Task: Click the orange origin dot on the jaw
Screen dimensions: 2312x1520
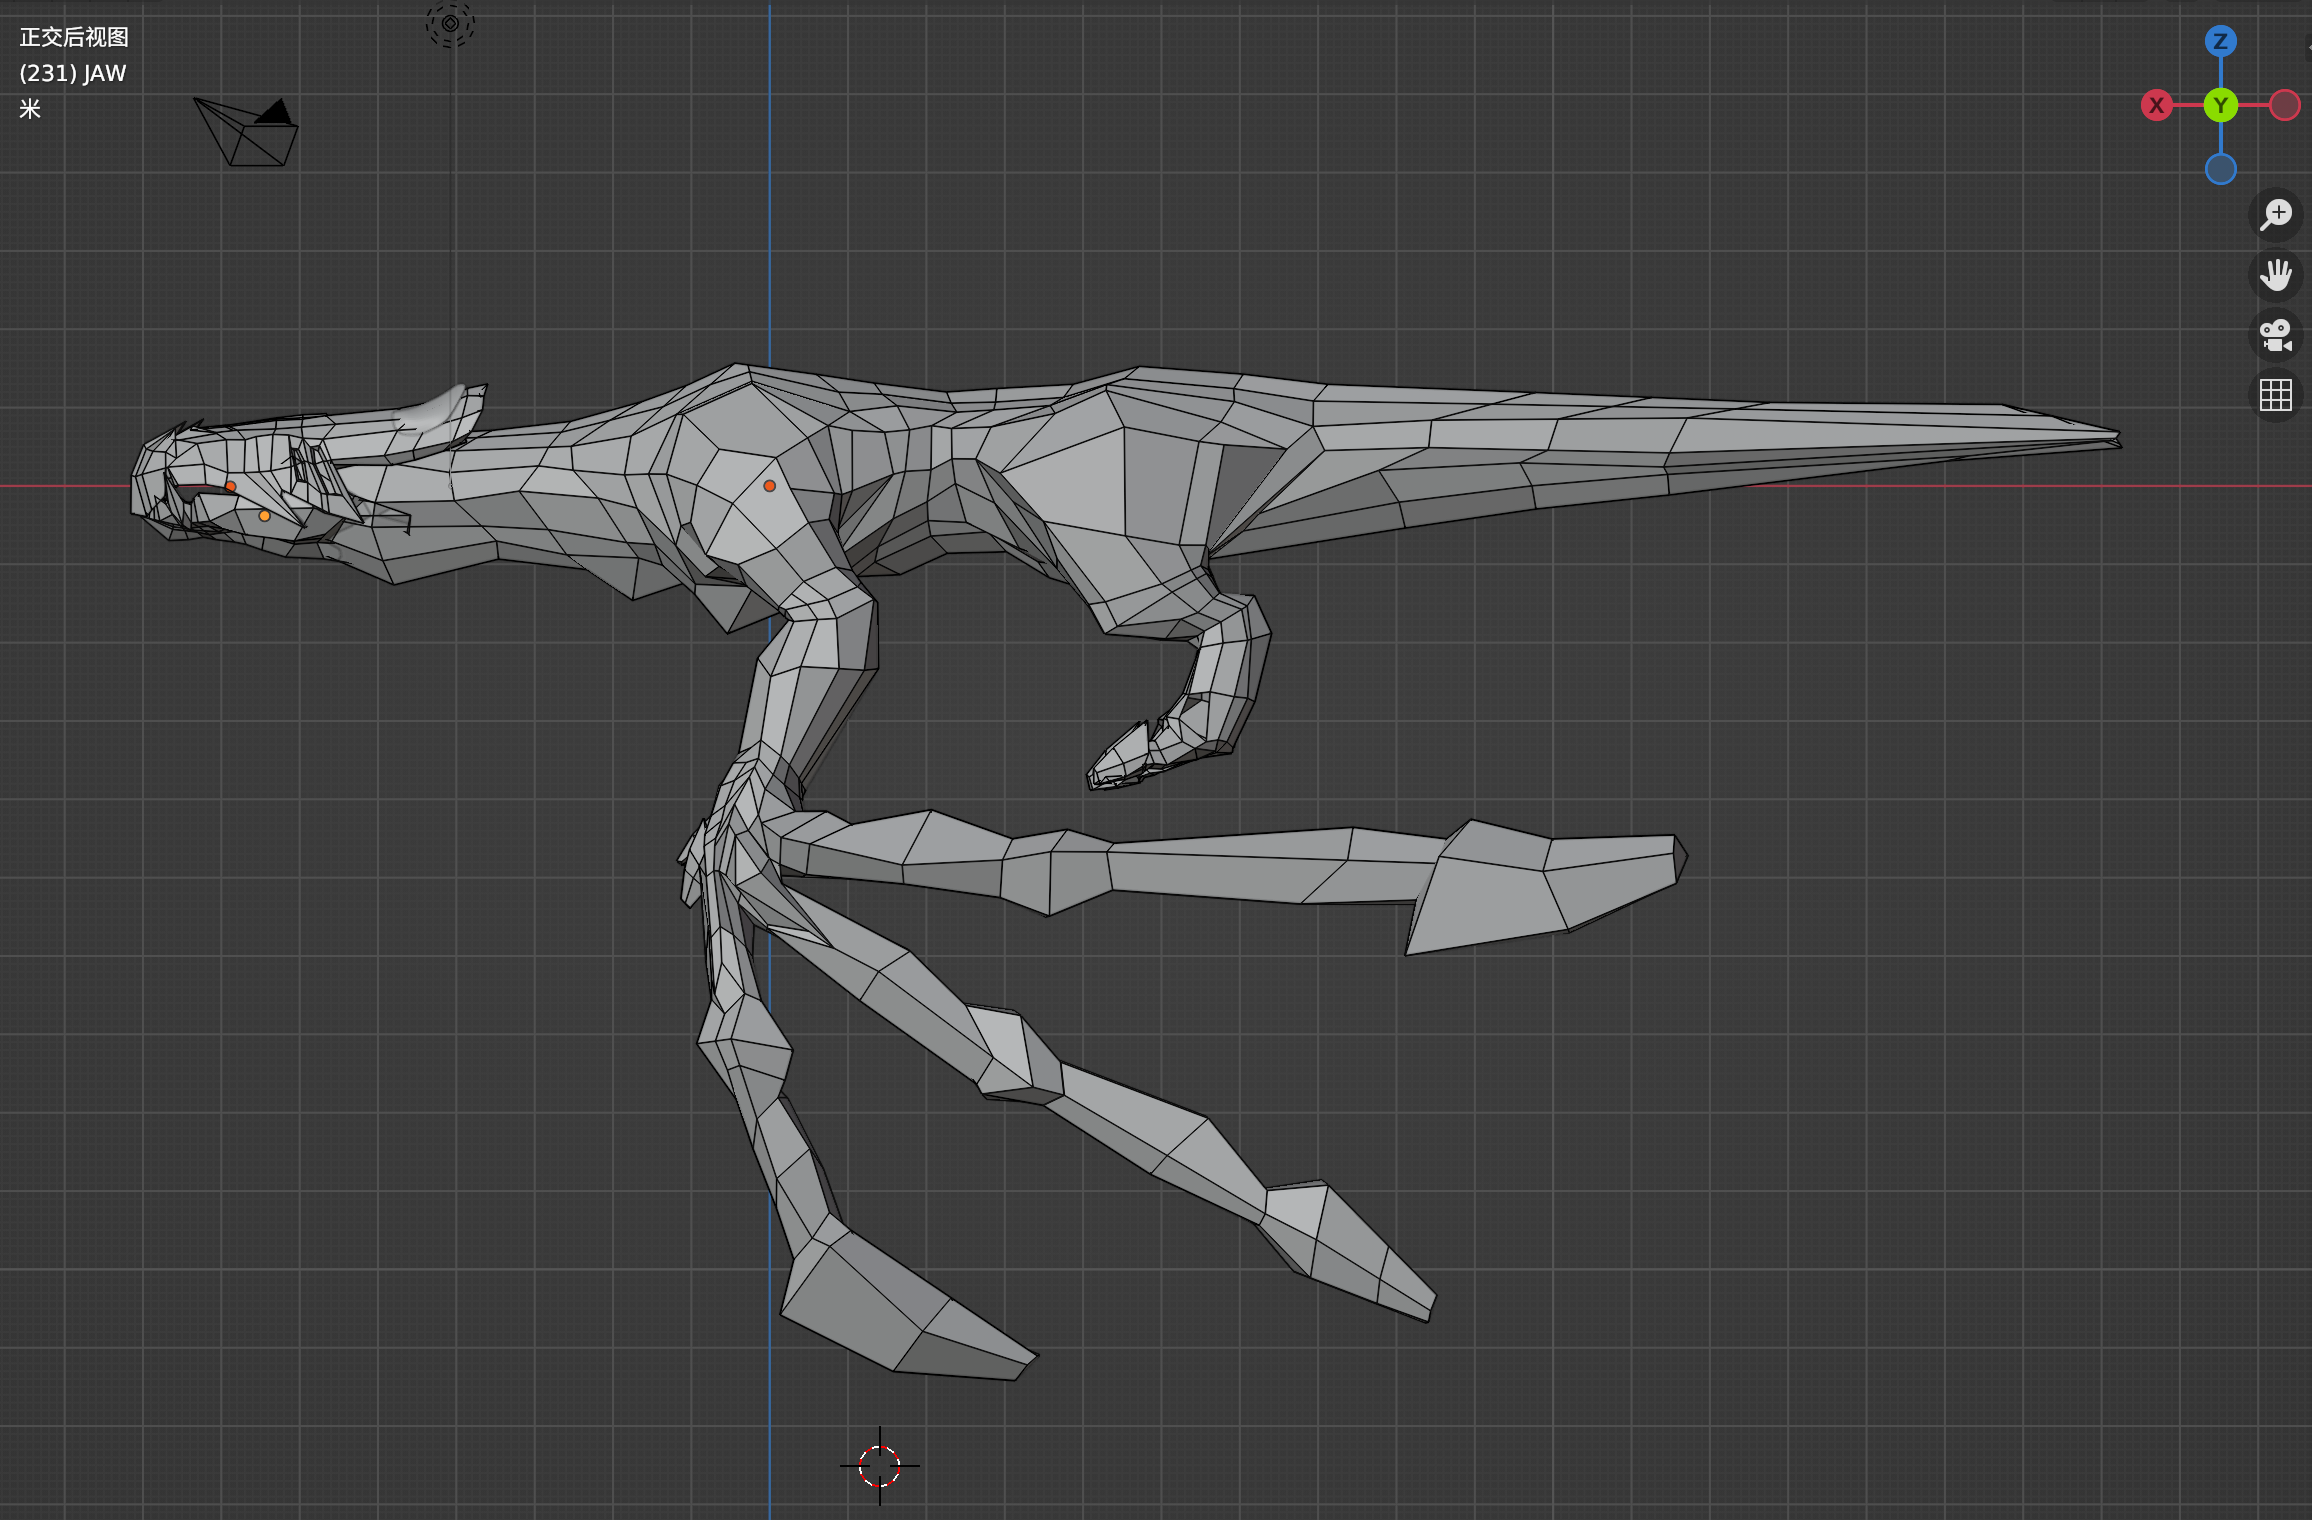Action: pyautogui.click(x=264, y=516)
